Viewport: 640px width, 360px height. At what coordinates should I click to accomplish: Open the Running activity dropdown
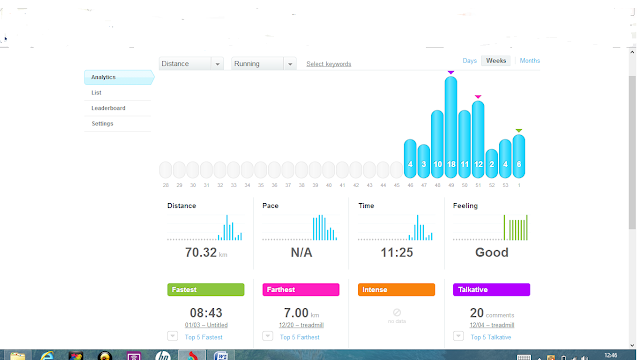pyautogui.click(x=264, y=64)
